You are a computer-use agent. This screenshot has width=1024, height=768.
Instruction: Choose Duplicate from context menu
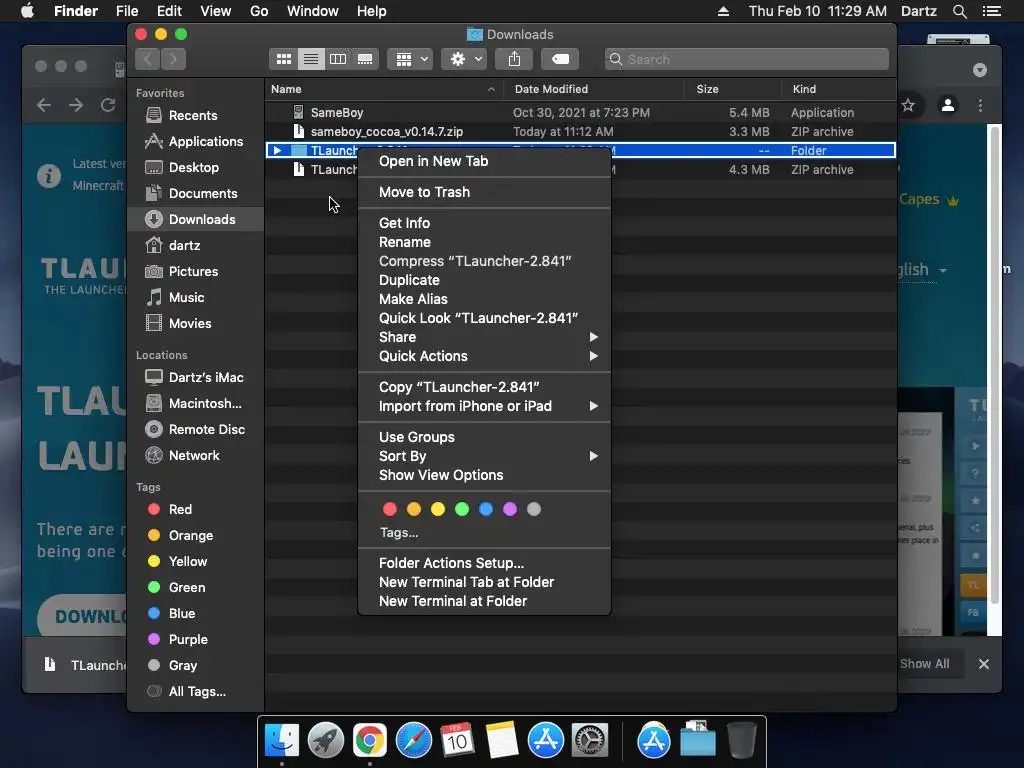coord(484,280)
